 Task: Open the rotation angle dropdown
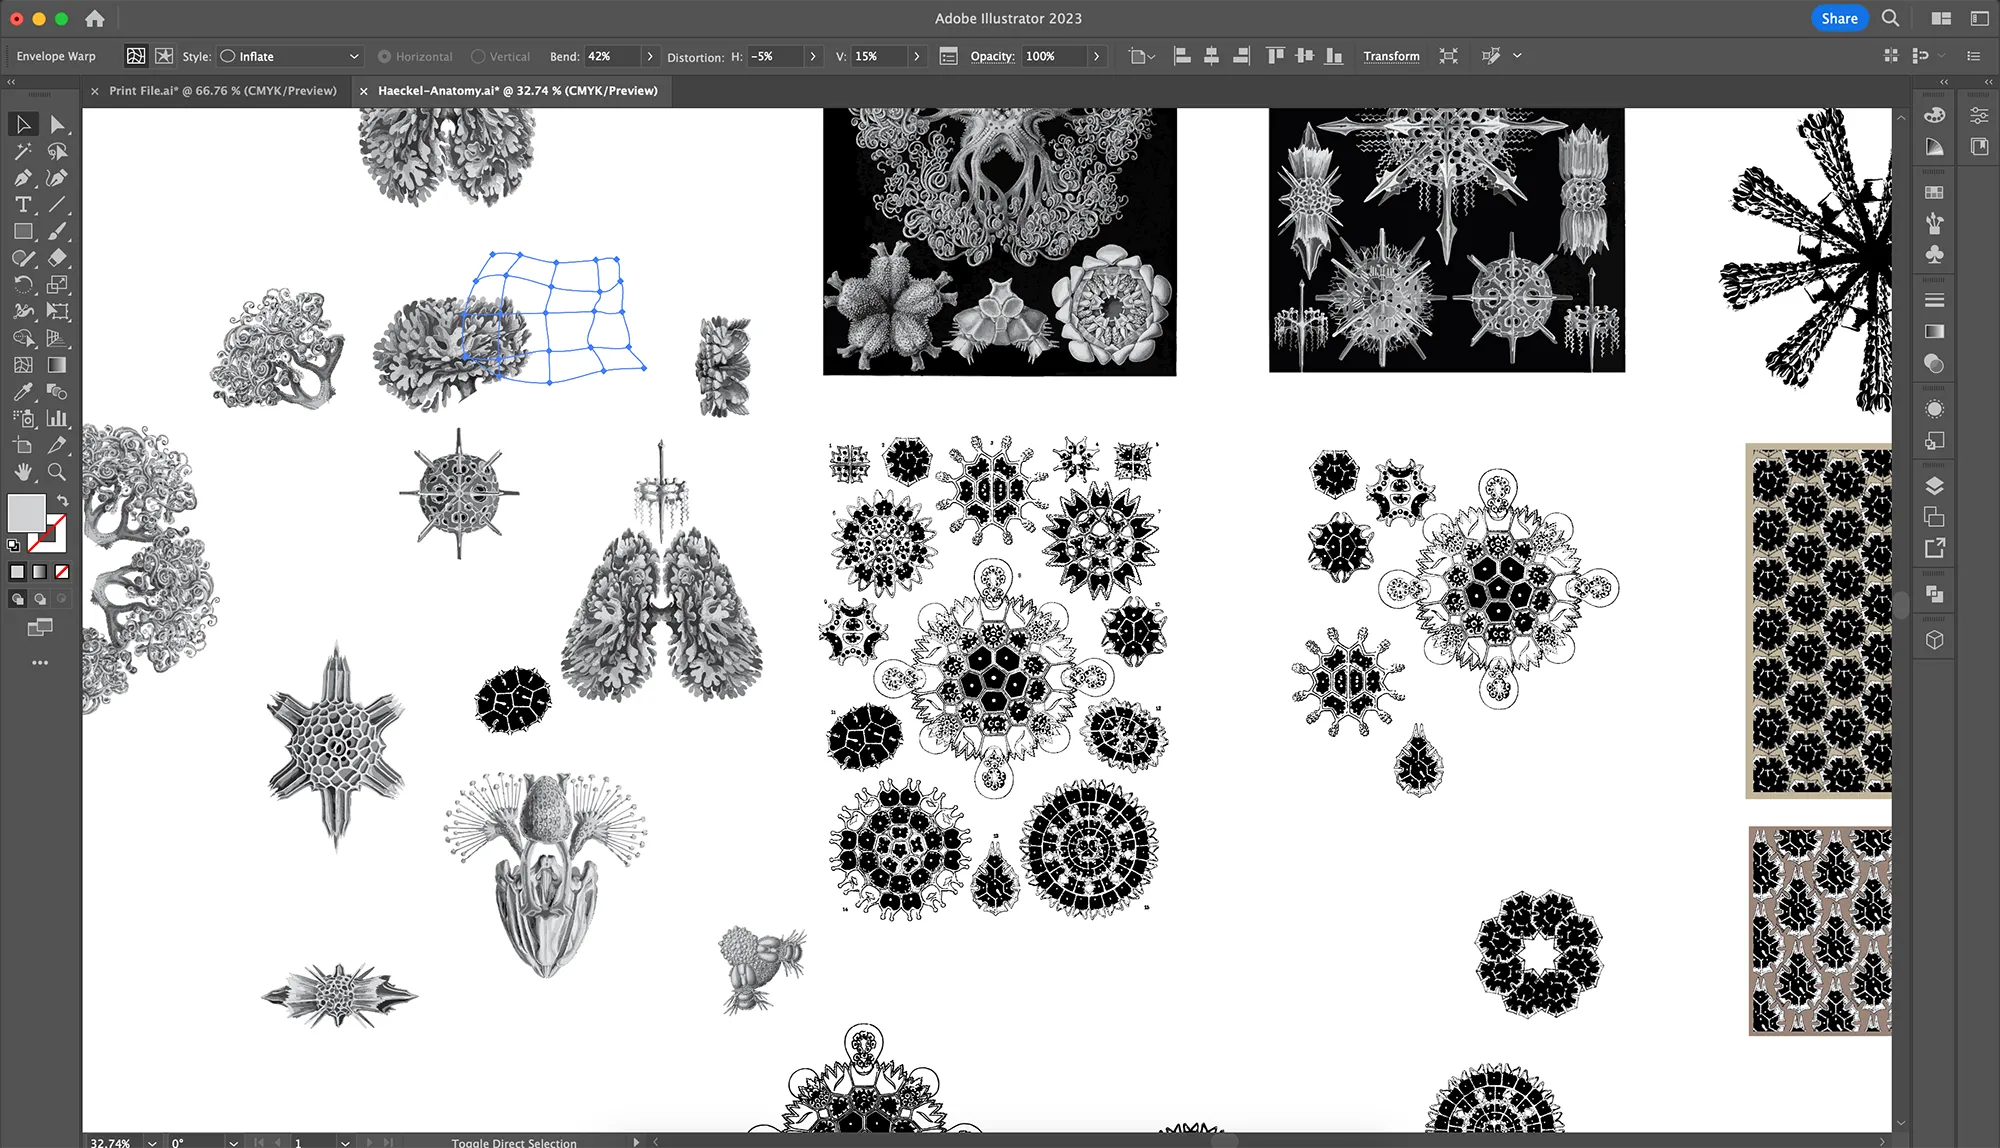coord(233,1142)
